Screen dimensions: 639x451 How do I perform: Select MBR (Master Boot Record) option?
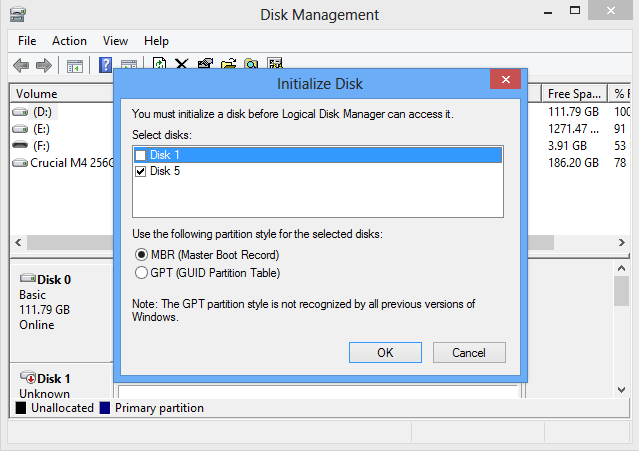point(141,255)
